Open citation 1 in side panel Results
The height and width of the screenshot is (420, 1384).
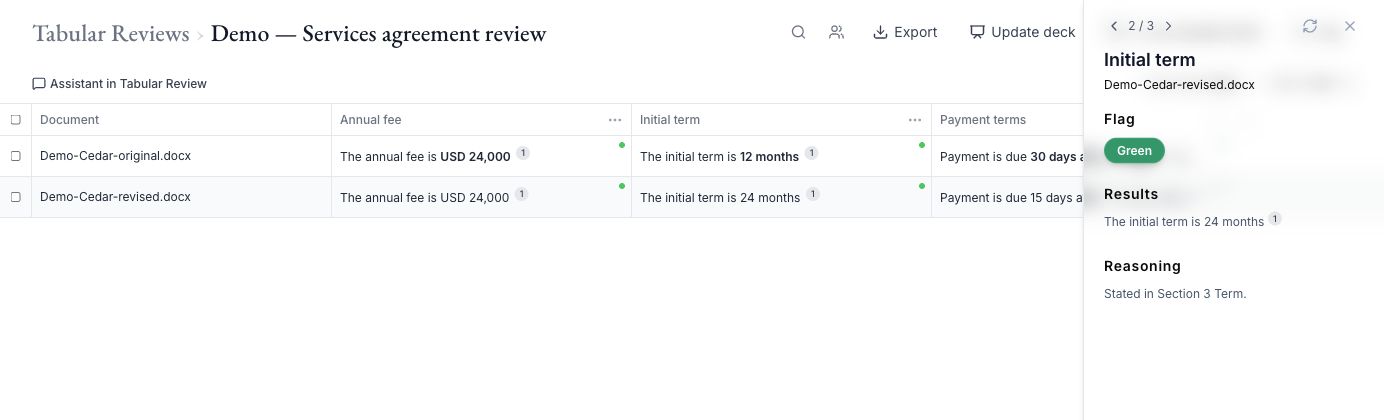coord(1275,219)
